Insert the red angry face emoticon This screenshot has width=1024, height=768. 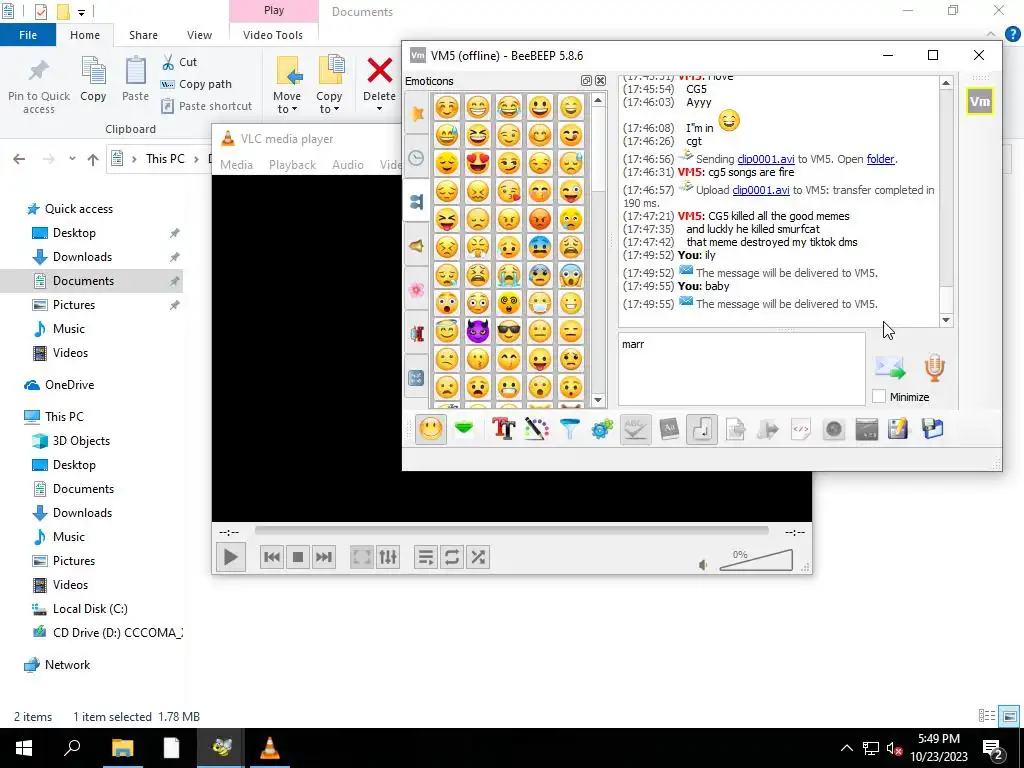tap(540, 219)
